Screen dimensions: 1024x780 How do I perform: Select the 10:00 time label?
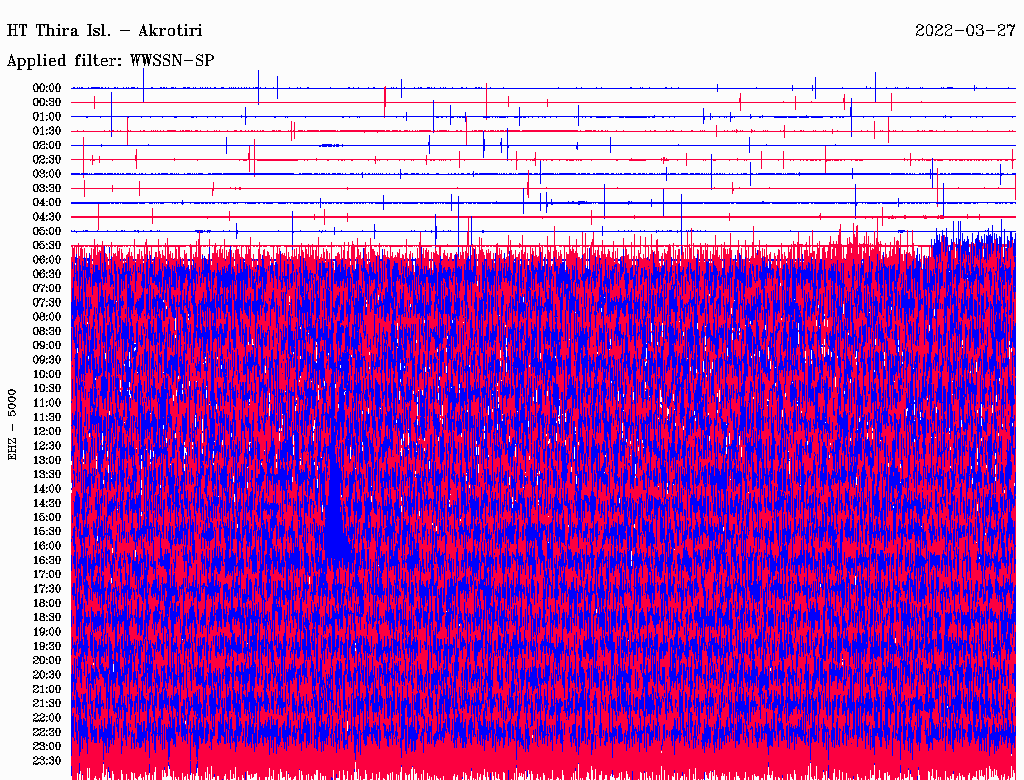coord(47,375)
